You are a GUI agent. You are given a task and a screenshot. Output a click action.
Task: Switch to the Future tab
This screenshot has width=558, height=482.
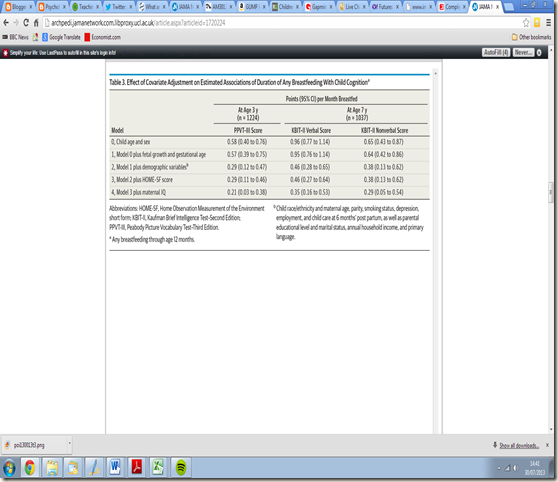click(384, 7)
